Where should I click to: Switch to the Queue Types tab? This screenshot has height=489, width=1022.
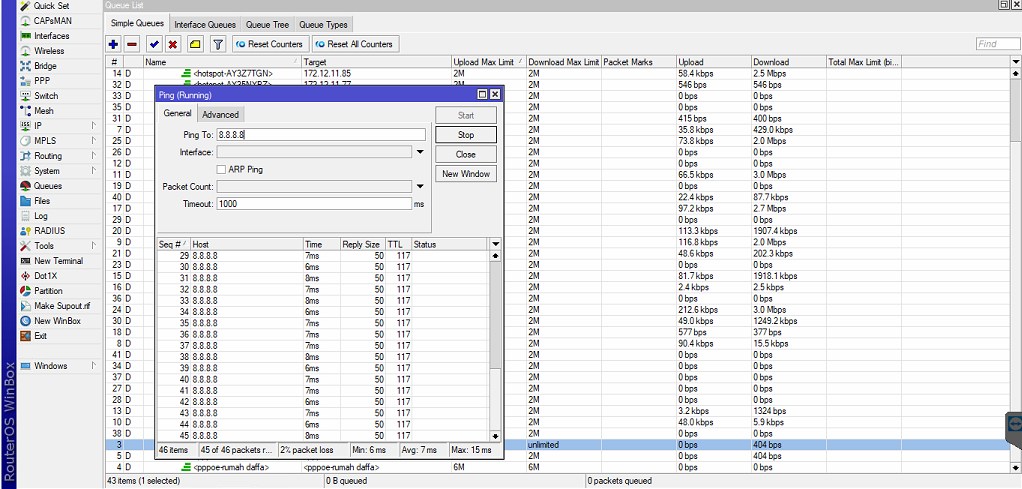coord(323,25)
